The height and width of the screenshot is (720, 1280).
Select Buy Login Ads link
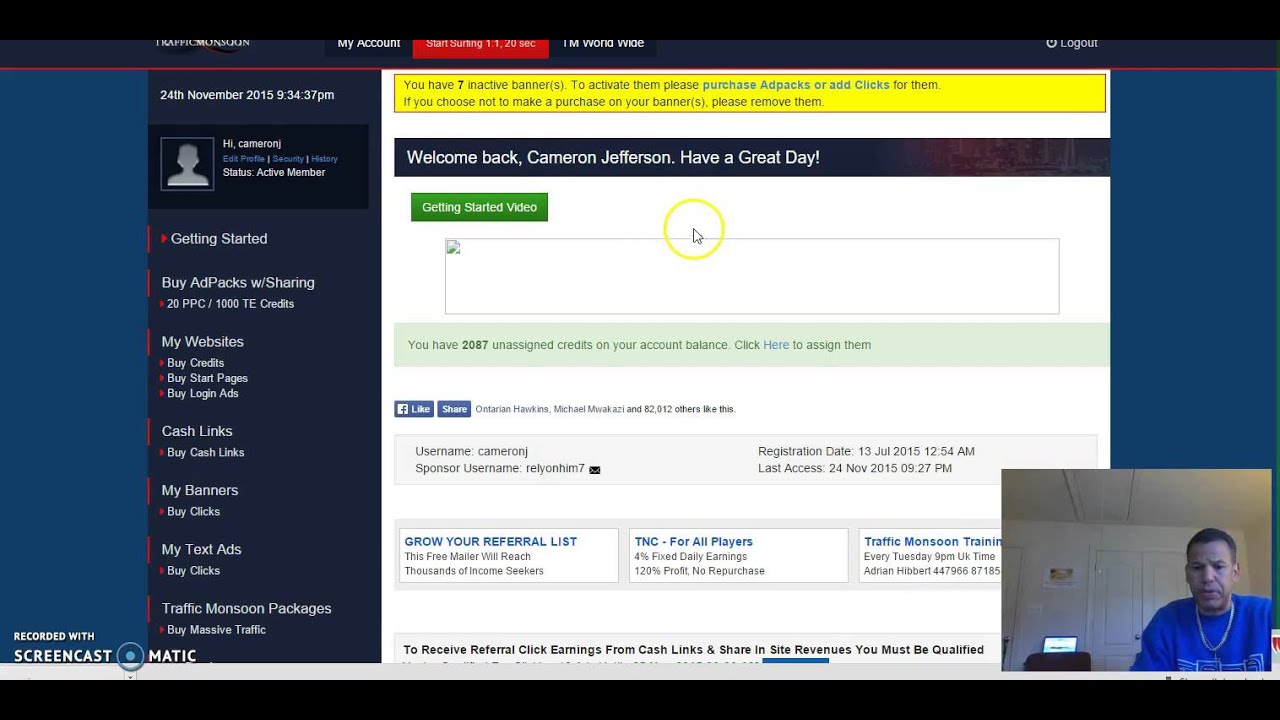(202, 393)
